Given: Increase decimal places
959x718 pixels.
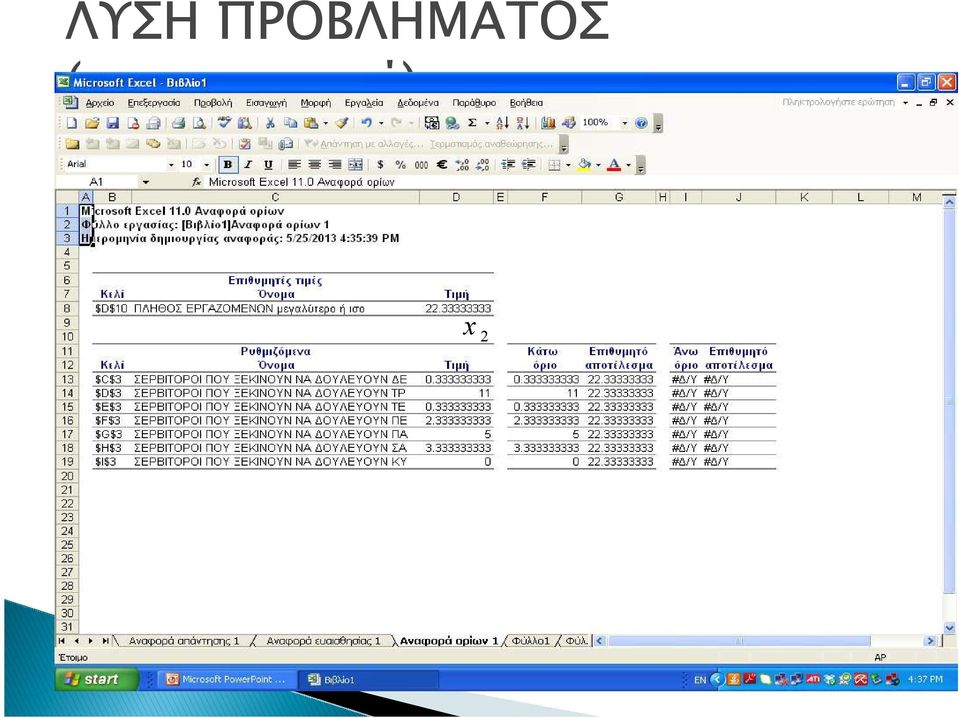Looking at the screenshot, I should pos(462,165).
